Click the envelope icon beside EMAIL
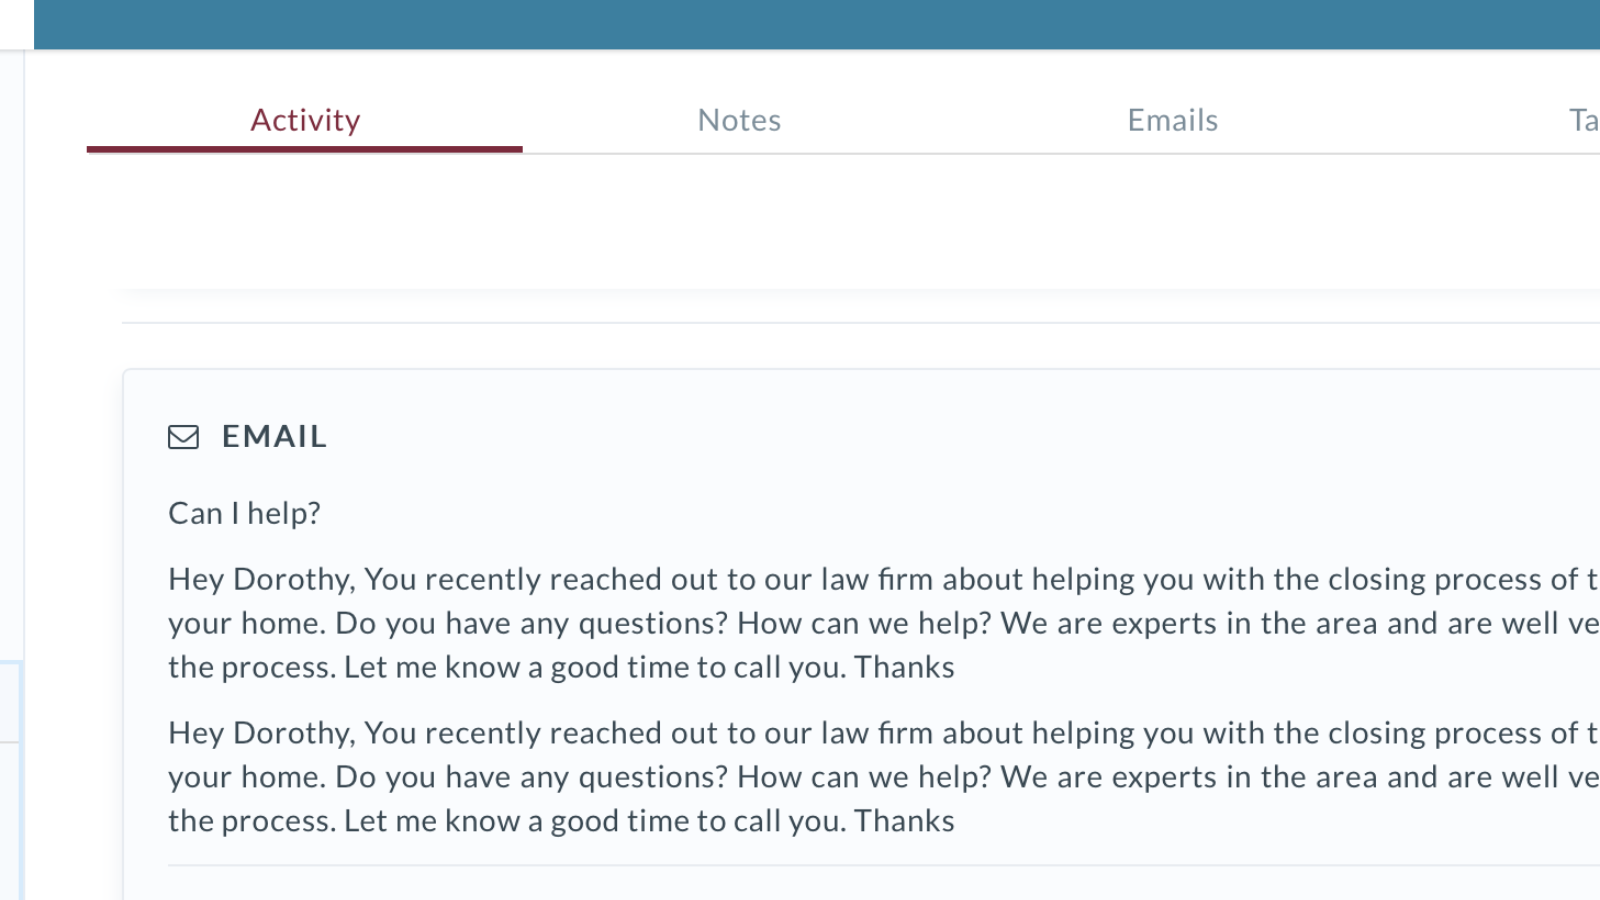Screen dimensions: 1600x900 [x=183, y=437]
